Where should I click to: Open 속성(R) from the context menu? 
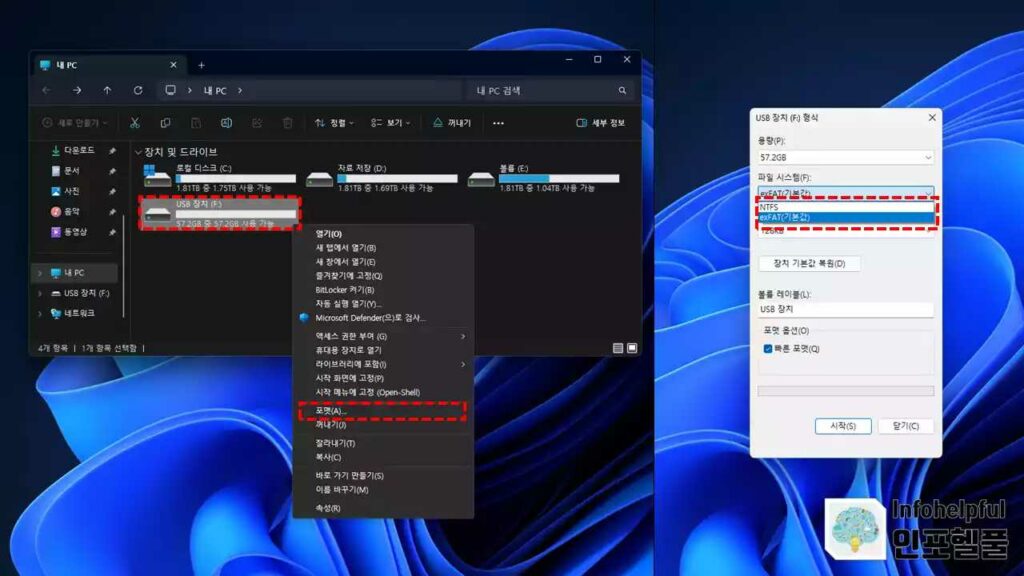[x=383, y=508]
